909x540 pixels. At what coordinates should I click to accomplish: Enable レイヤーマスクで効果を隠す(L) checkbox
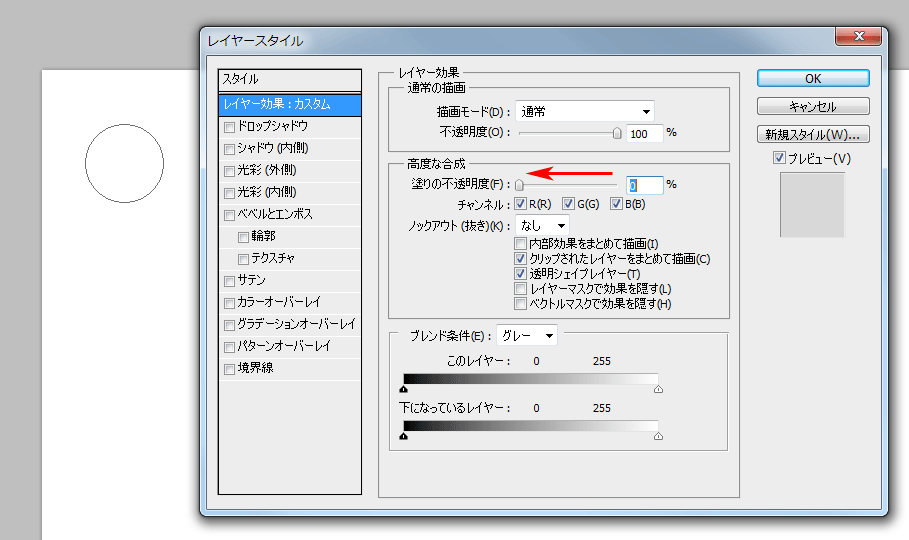click(x=520, y=289)
